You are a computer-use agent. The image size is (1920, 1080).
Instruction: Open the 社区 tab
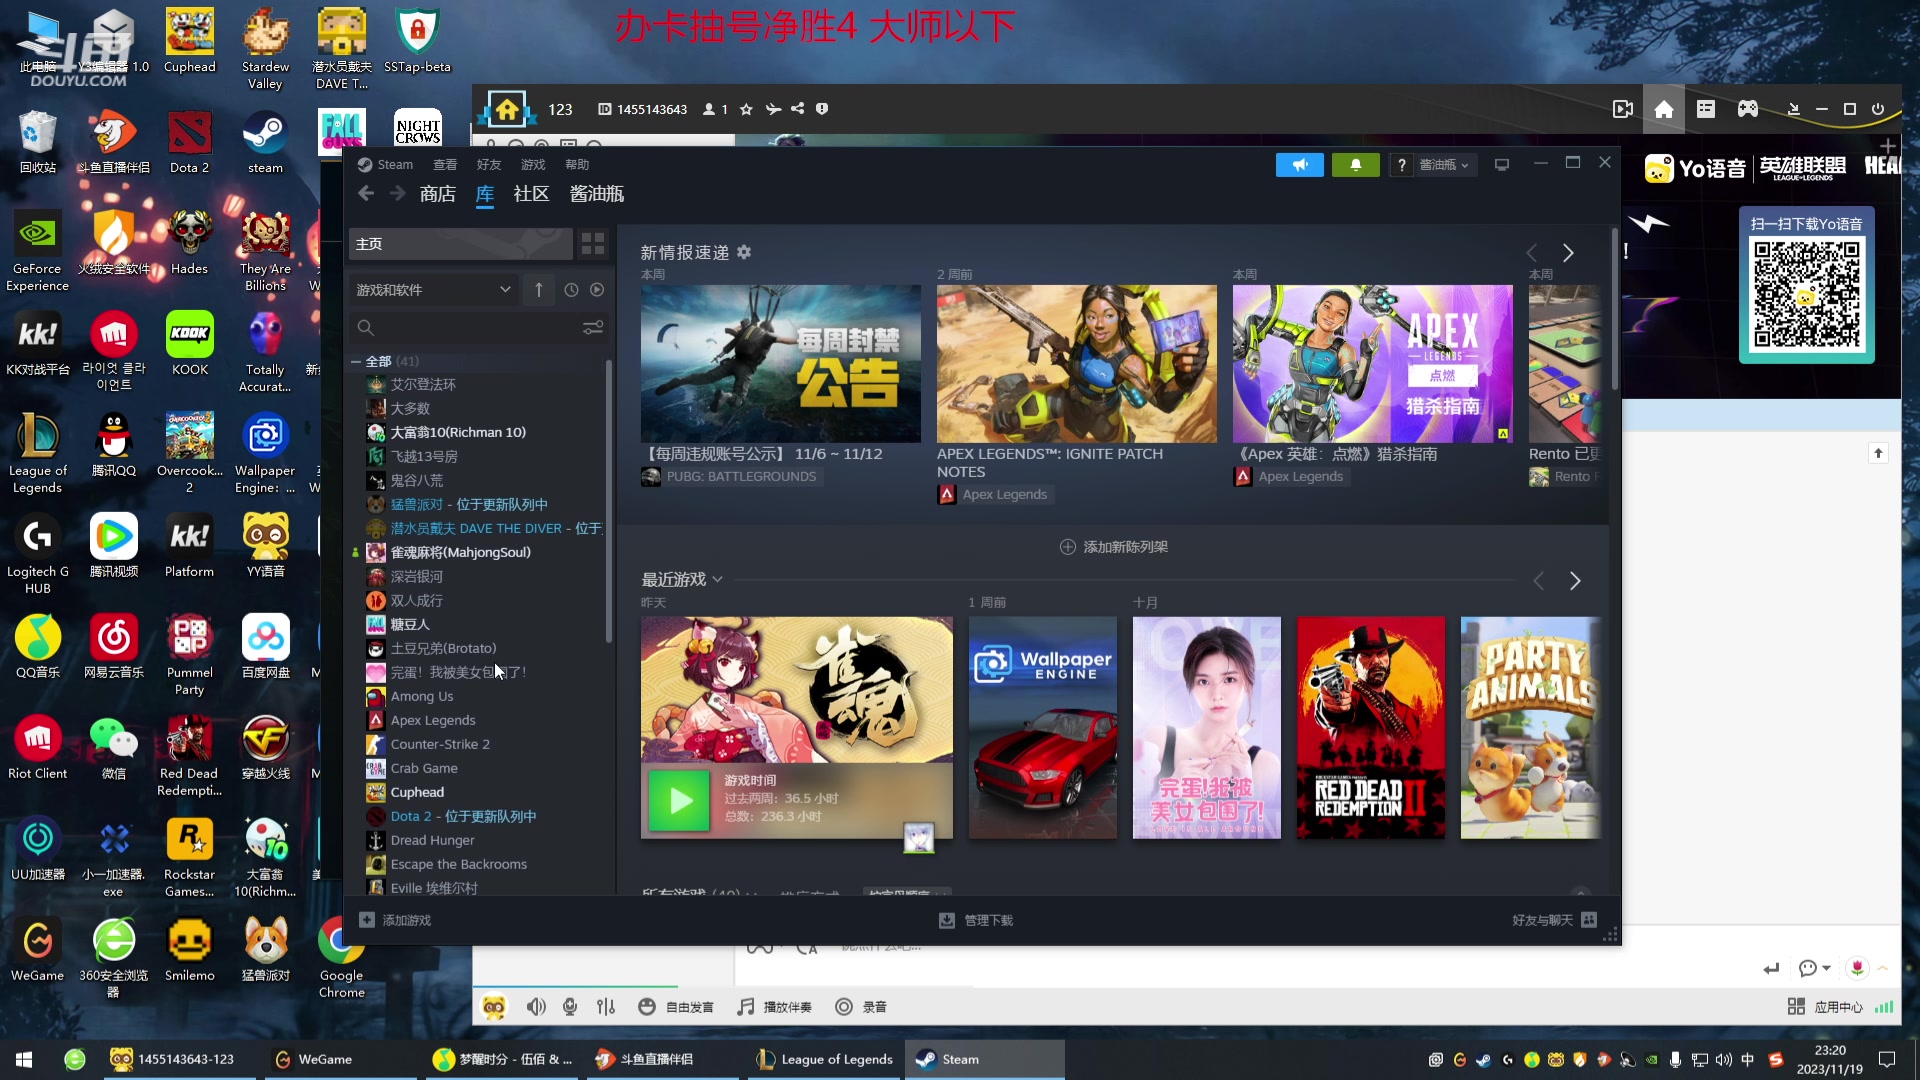pos(531,194)
